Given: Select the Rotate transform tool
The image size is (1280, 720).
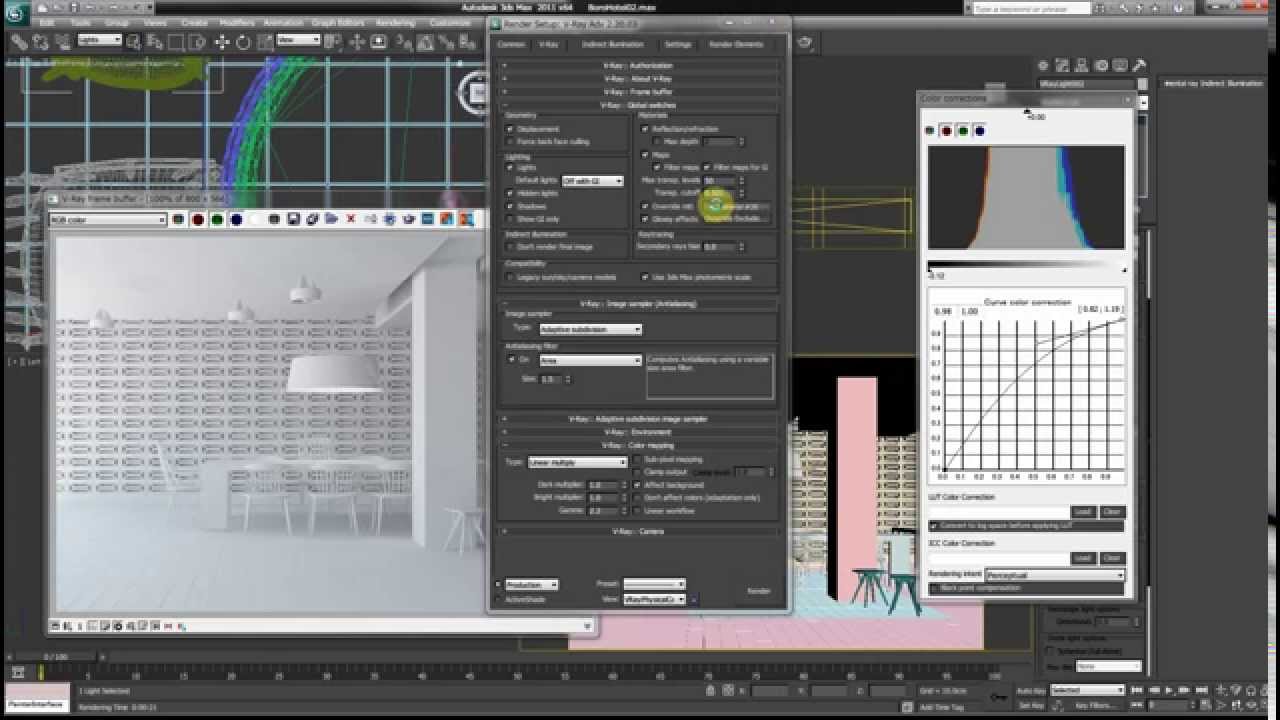Looking at the screenshot, I should tap(241, 42).
